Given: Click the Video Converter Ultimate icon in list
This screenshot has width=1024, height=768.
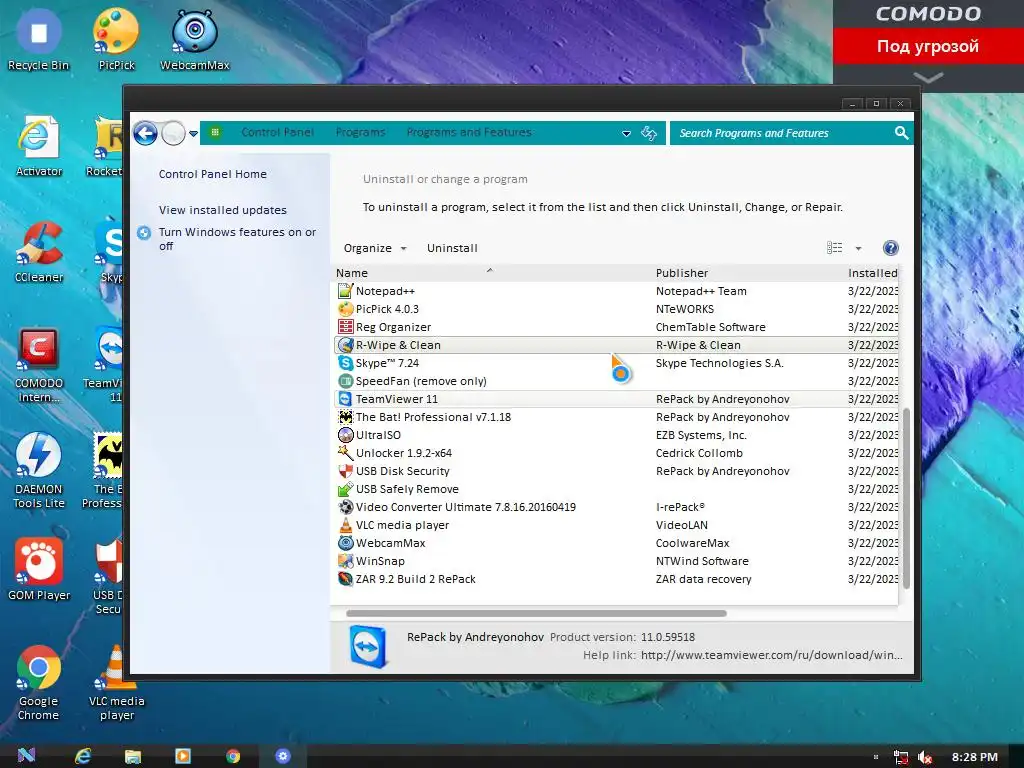Looking at the screenshot, I should click(x=345, y=507).
